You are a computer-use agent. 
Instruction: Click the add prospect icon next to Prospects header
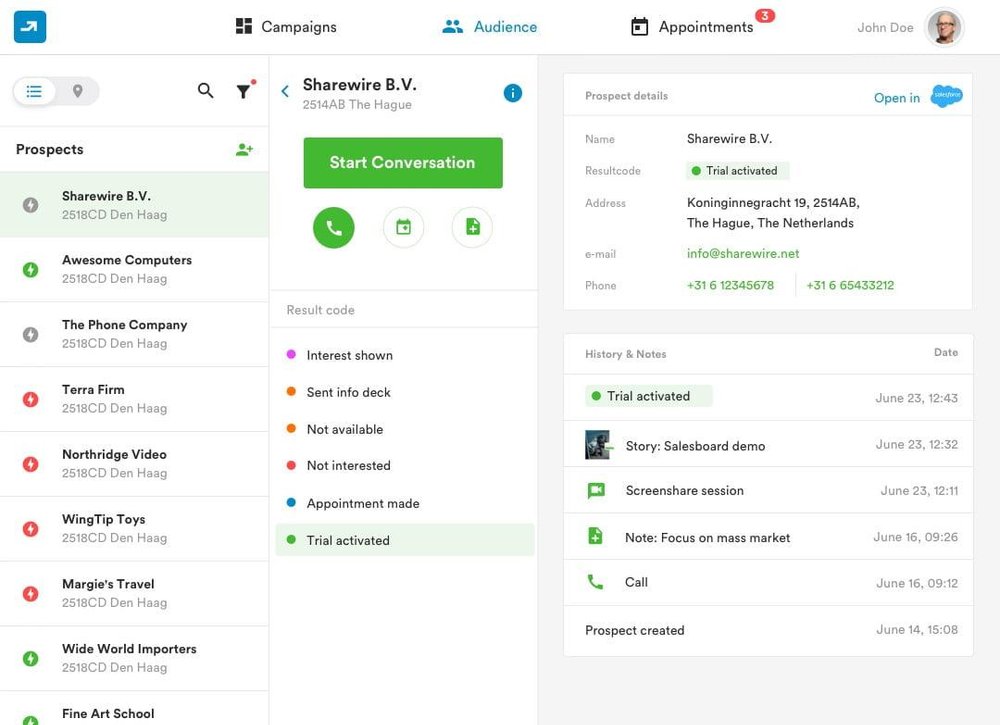(244, 148)
